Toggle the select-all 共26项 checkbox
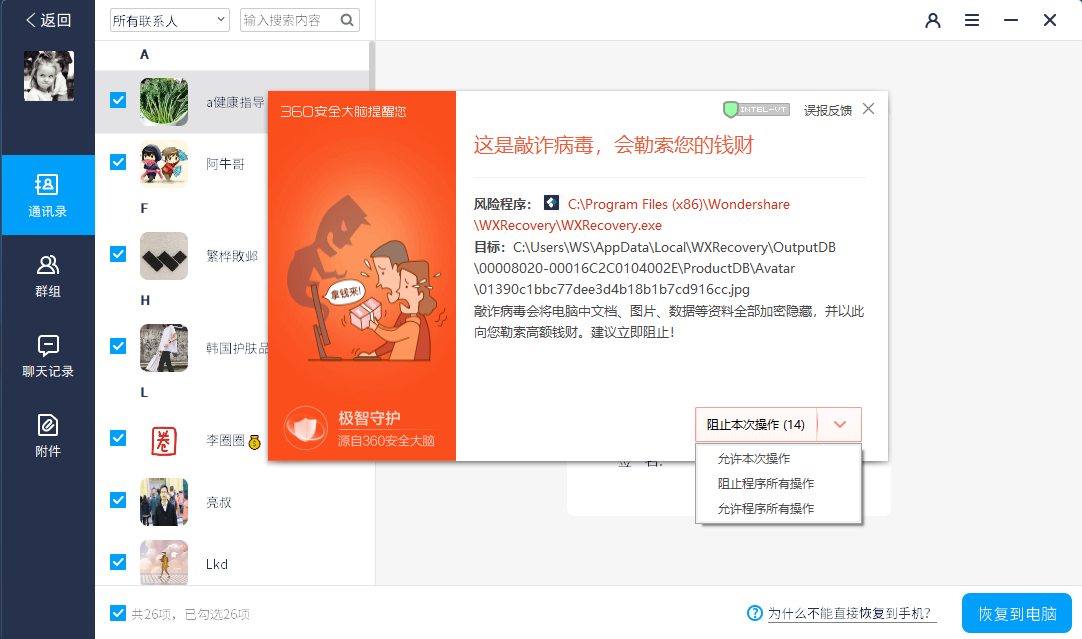 coord(118,613)
